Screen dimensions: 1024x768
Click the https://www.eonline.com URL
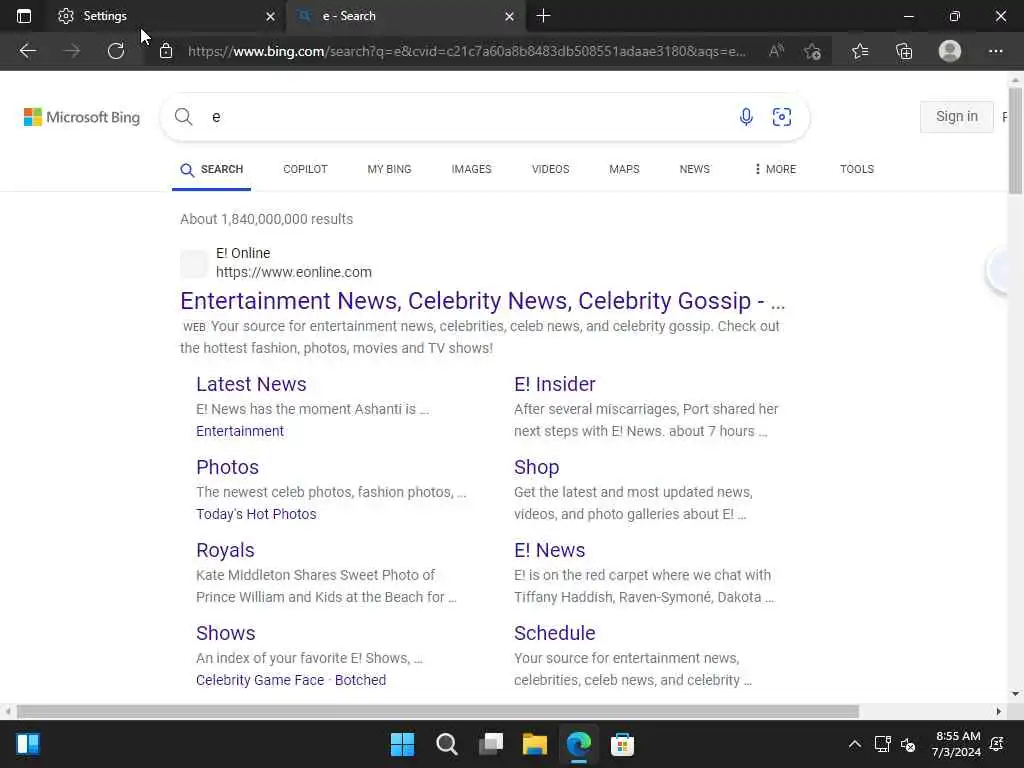point(294,272)
